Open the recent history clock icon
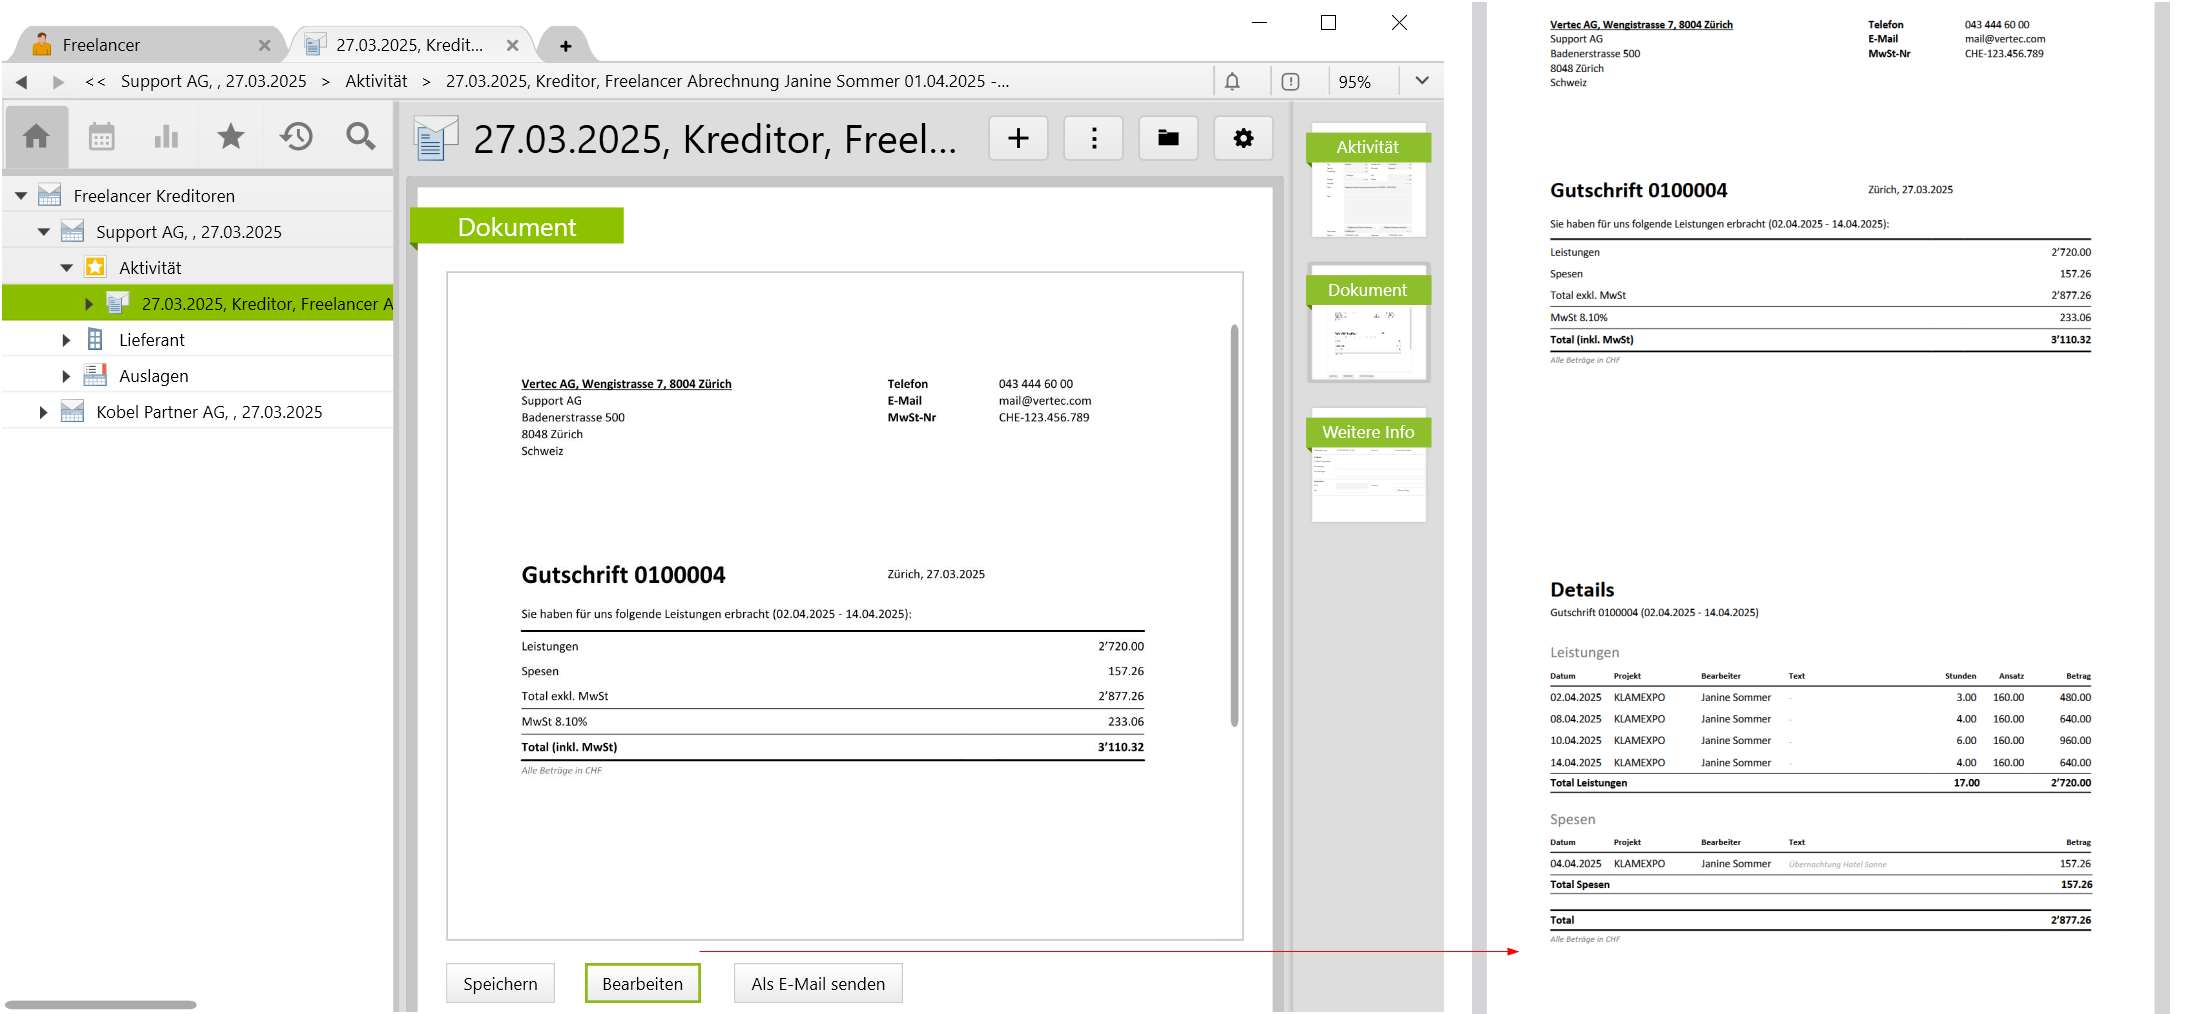The height and width of the screenshot is (1014, 2204). (x=296, y=137)
